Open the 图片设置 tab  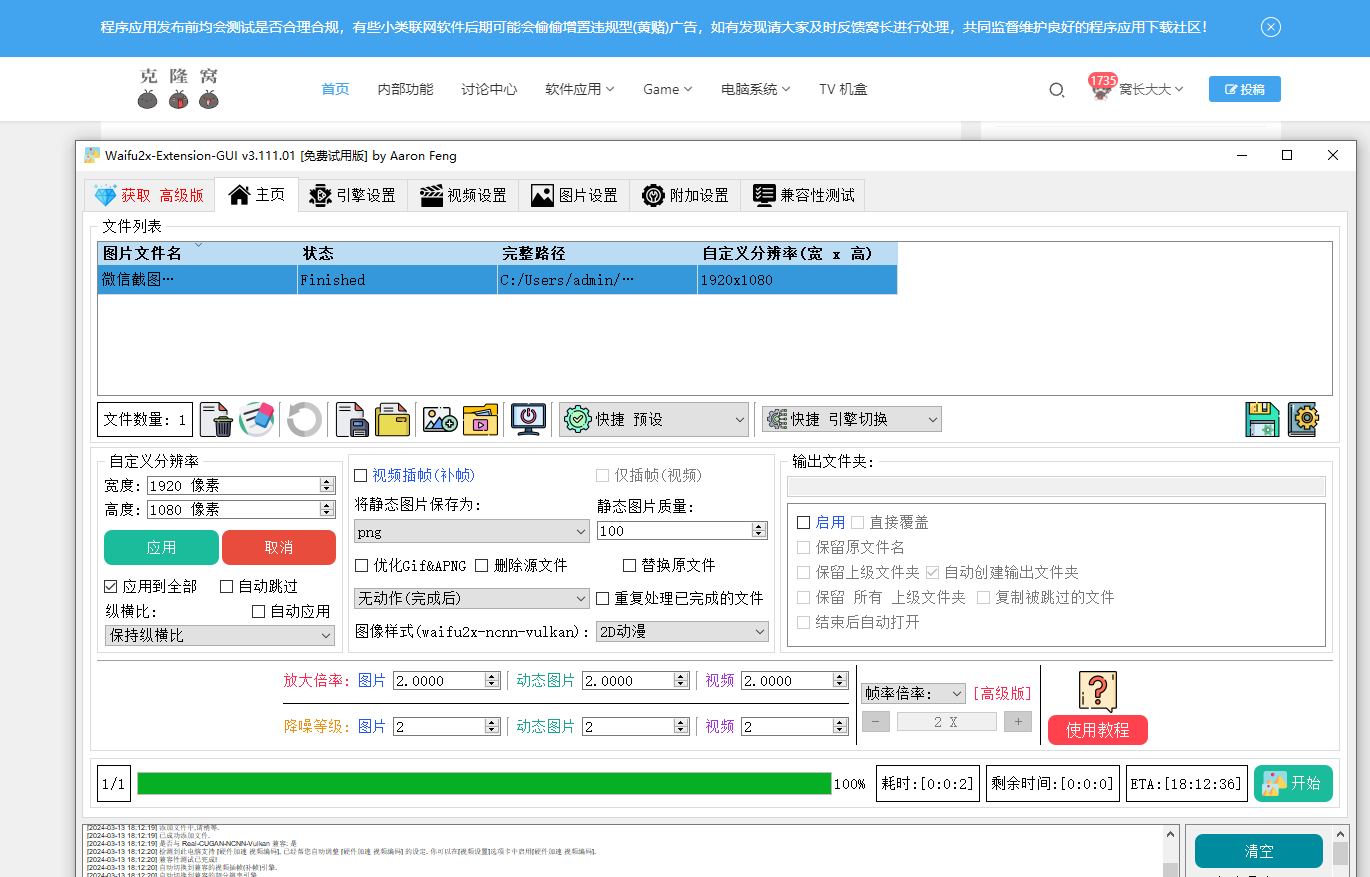coord(574,195)
